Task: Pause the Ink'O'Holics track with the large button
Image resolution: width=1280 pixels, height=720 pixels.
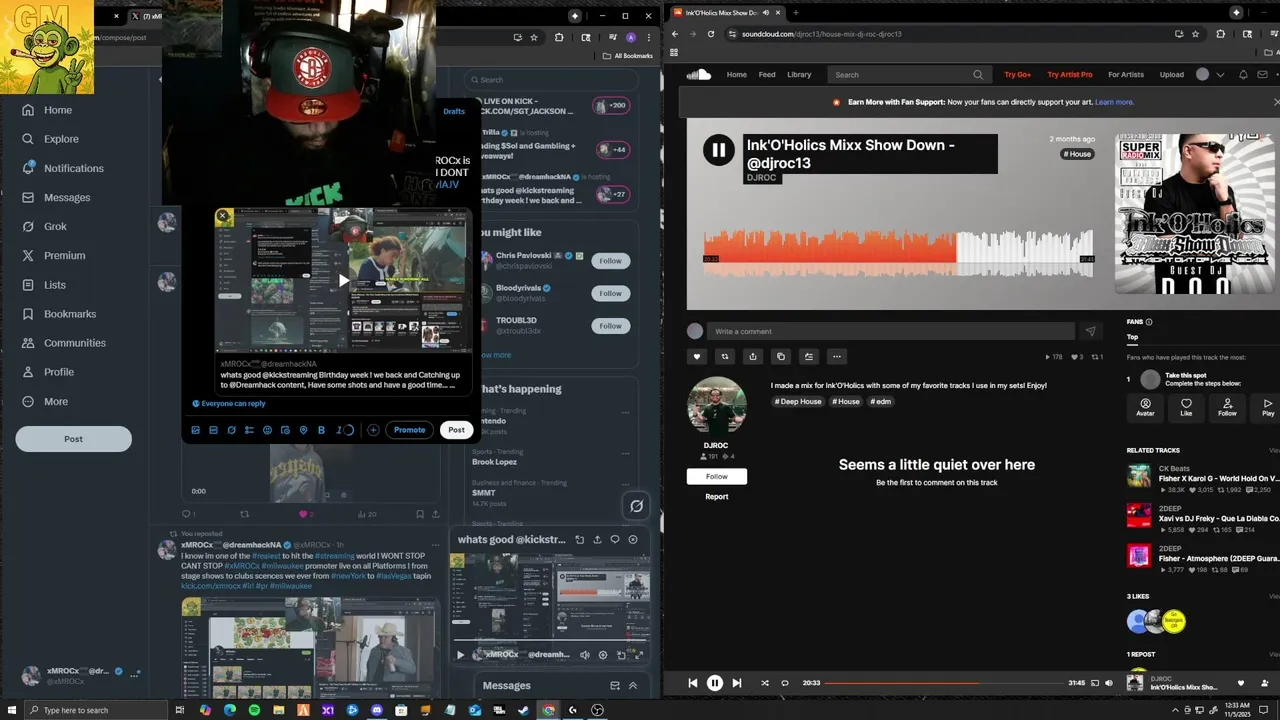Action: [x=718, y=151]
